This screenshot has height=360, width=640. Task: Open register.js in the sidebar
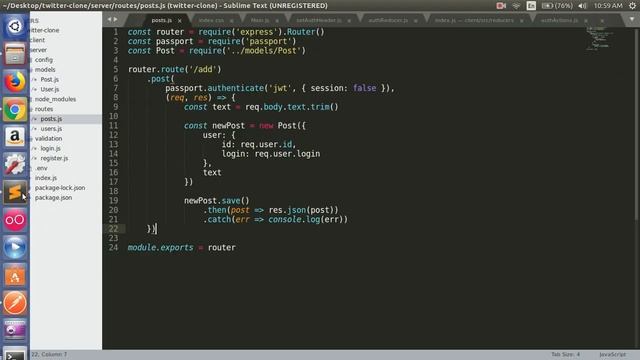[54, 158]
